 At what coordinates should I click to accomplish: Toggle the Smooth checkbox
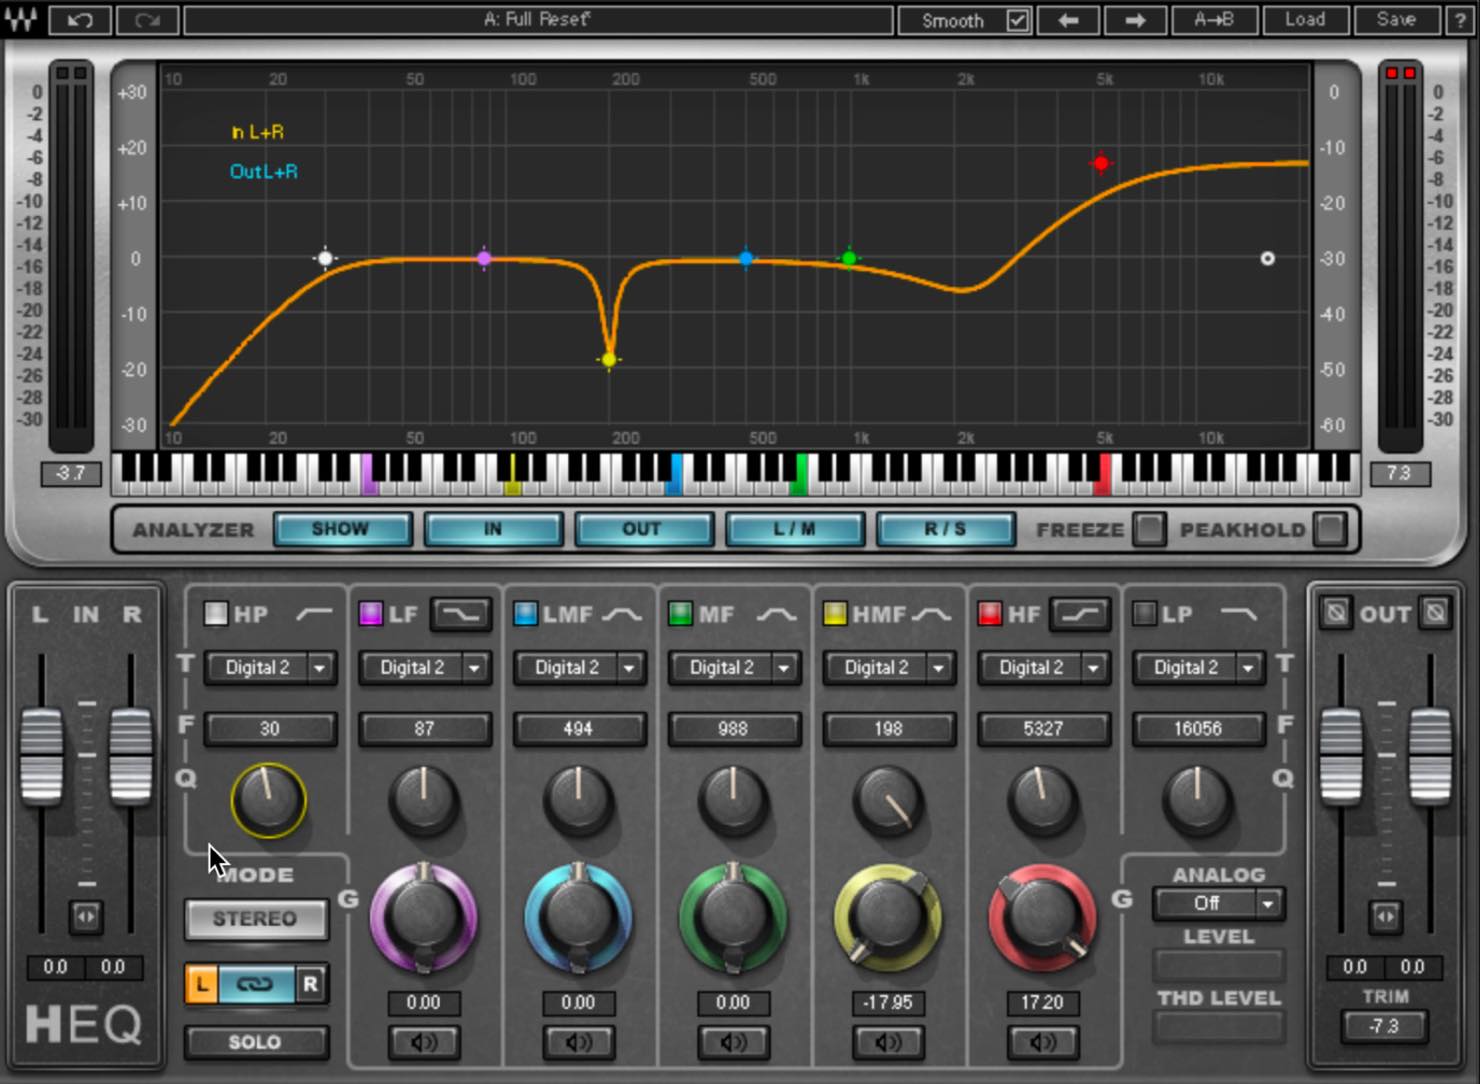[x=1017, y=20]
